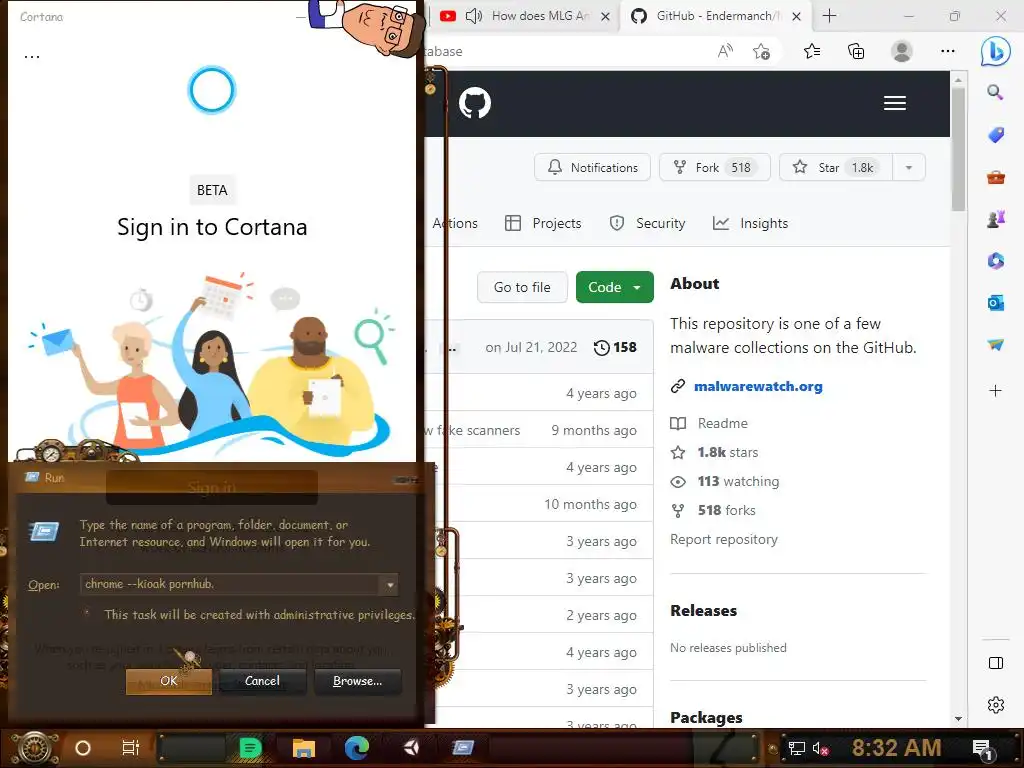
Task: Open the repository Insights tab
Action: point(750,223)
